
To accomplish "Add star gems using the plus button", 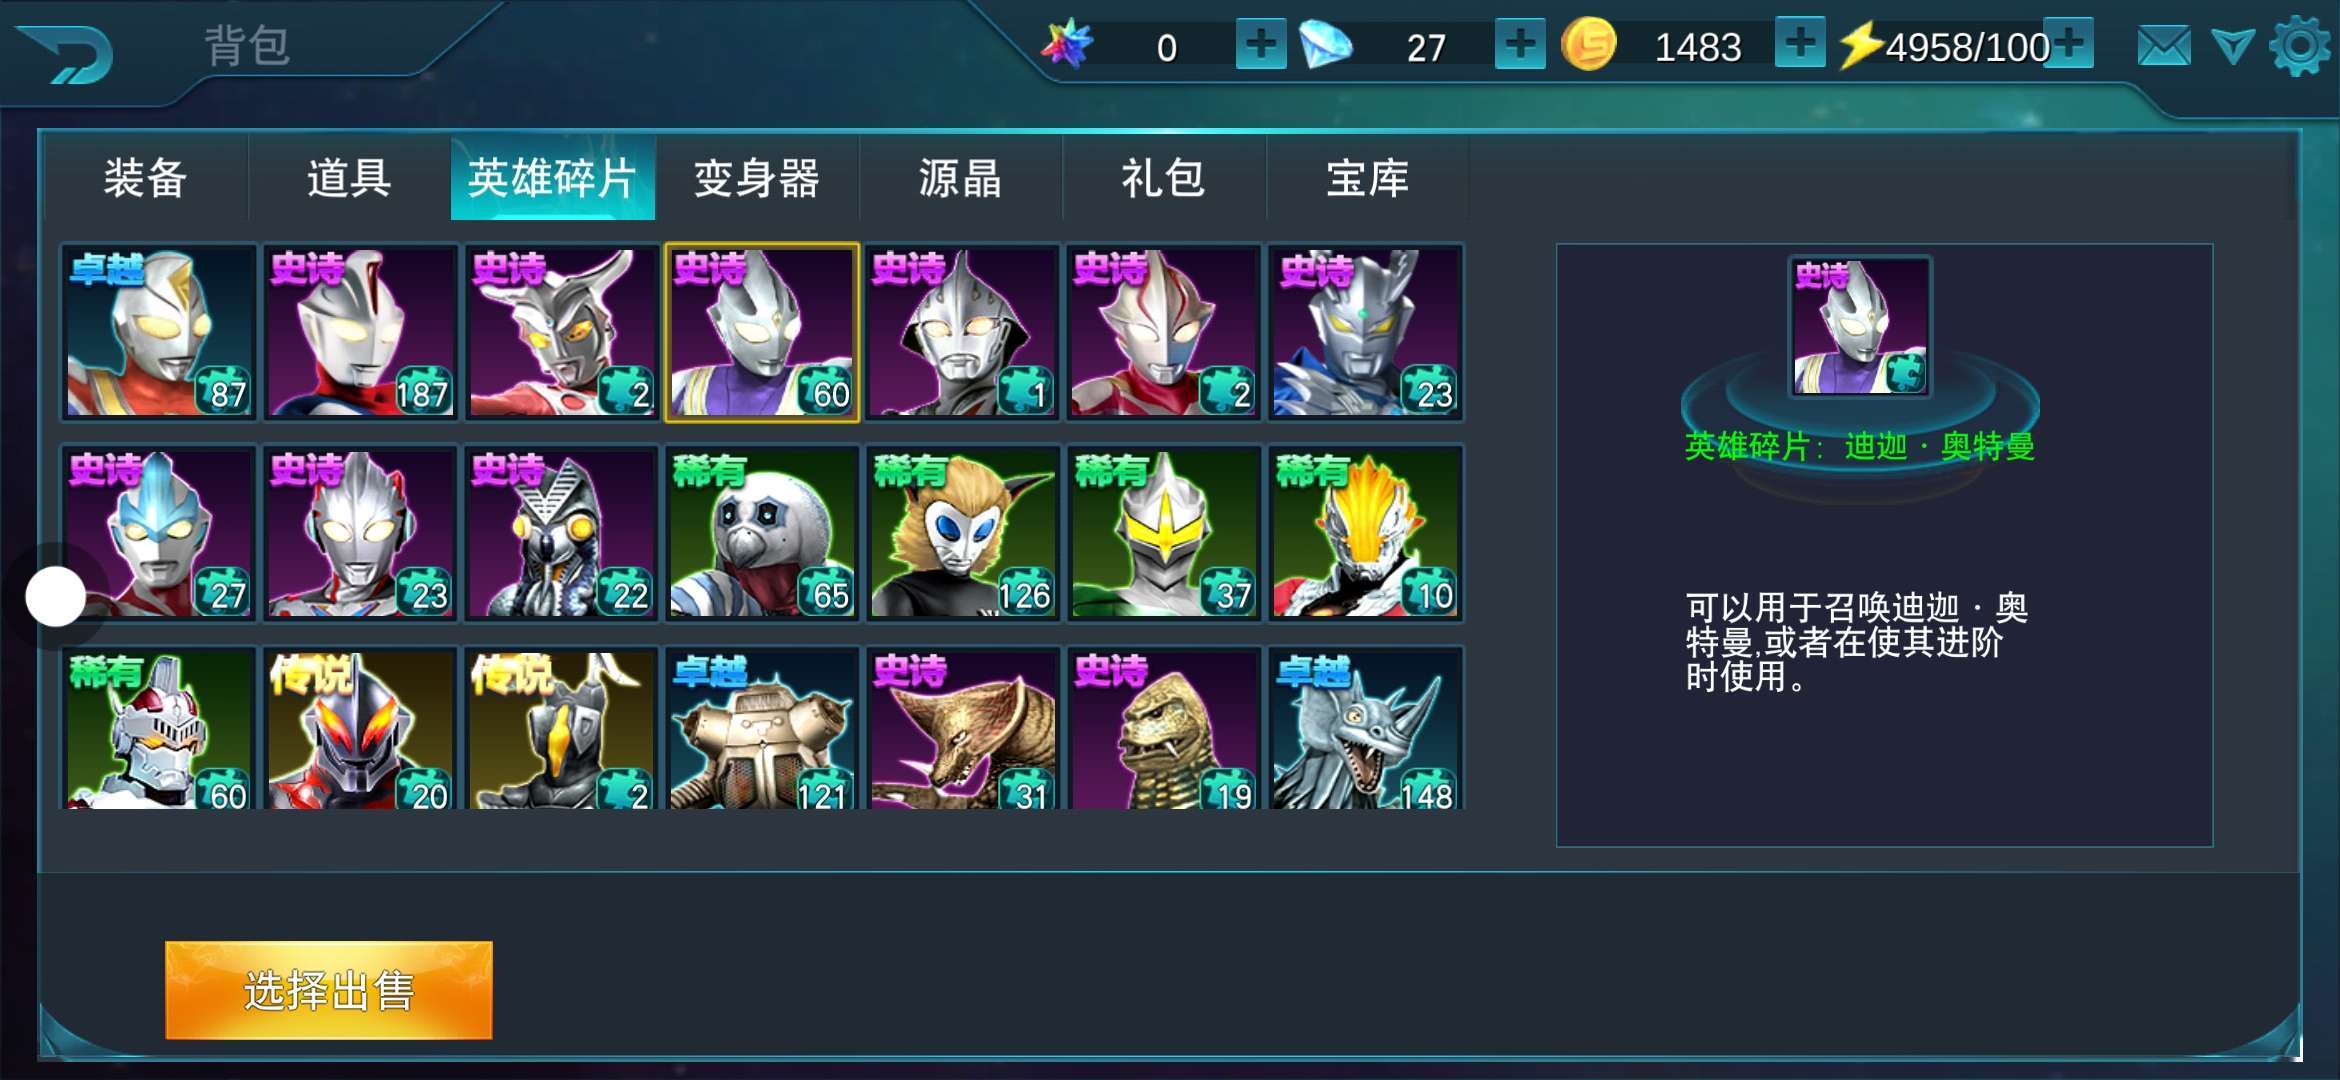I will click(1261, 44).
